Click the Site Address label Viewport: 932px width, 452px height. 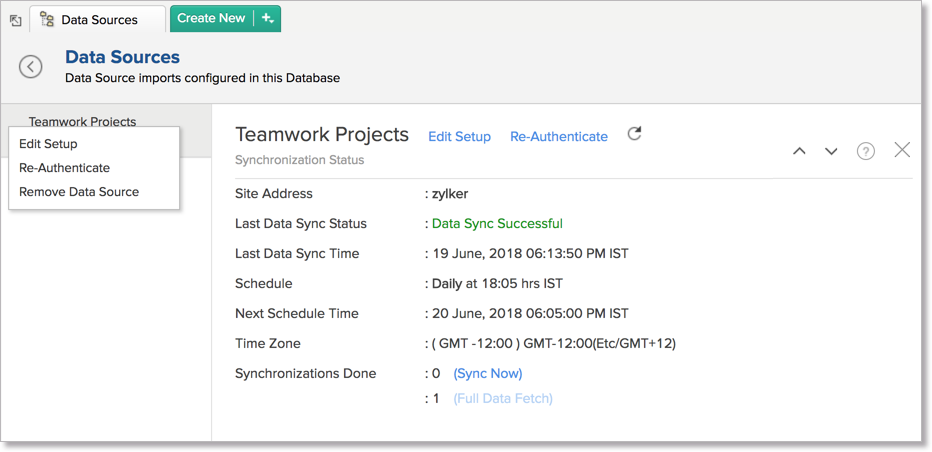click(274, 194)
